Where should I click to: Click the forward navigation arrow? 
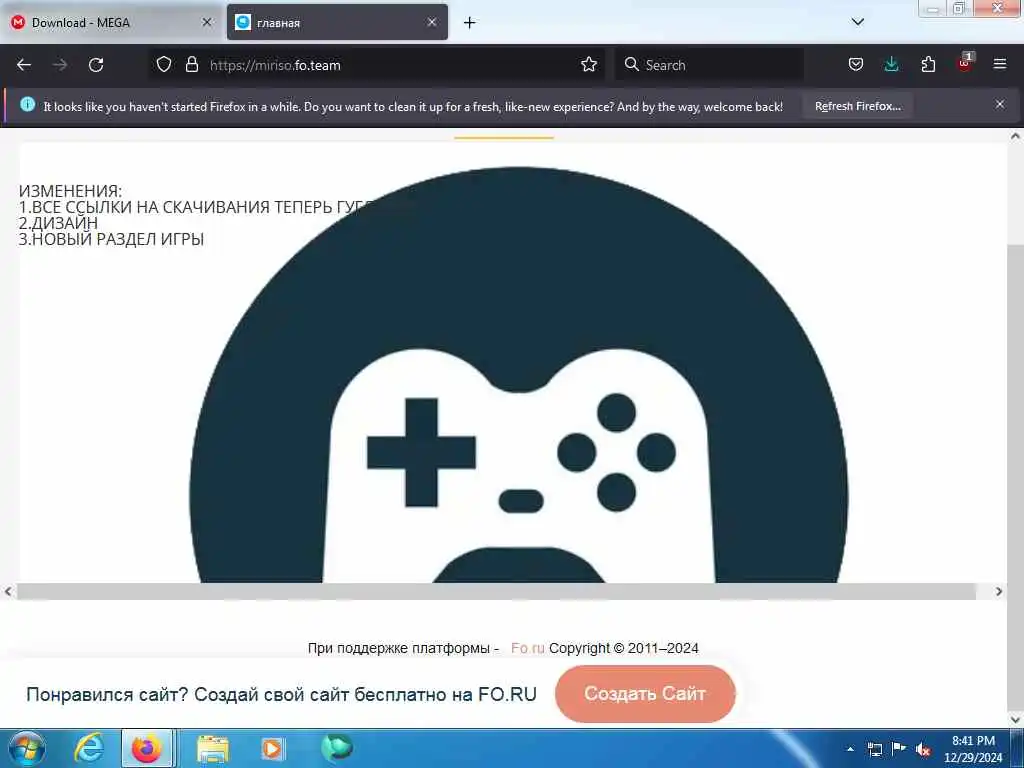pos(60,65)
